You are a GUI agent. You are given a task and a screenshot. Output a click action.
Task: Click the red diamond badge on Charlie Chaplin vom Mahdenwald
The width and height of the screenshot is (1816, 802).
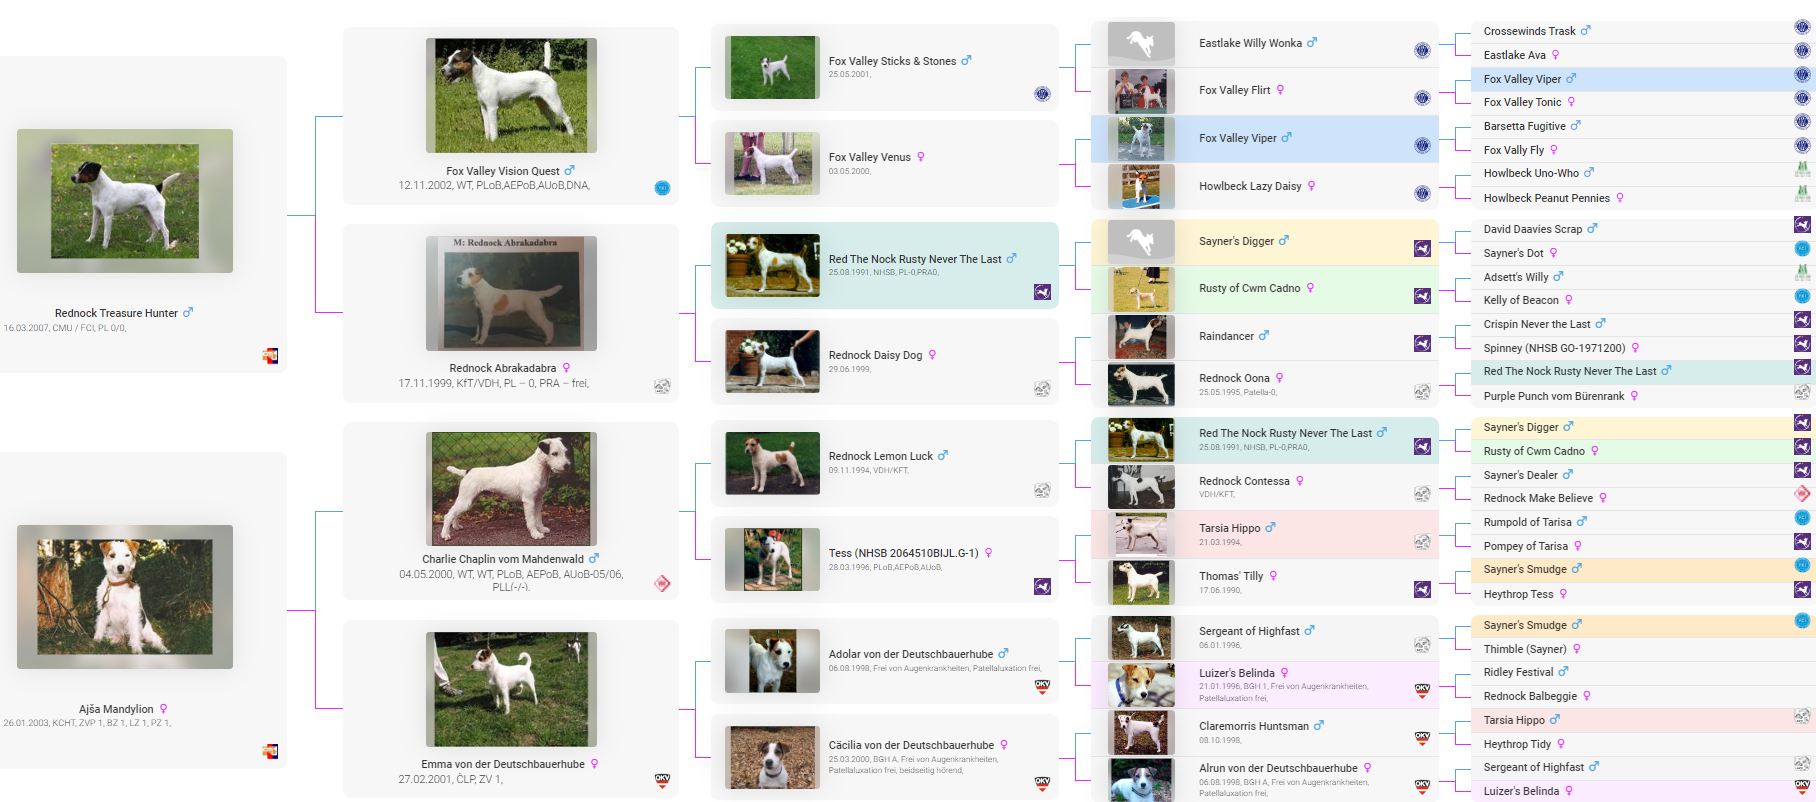662,584
